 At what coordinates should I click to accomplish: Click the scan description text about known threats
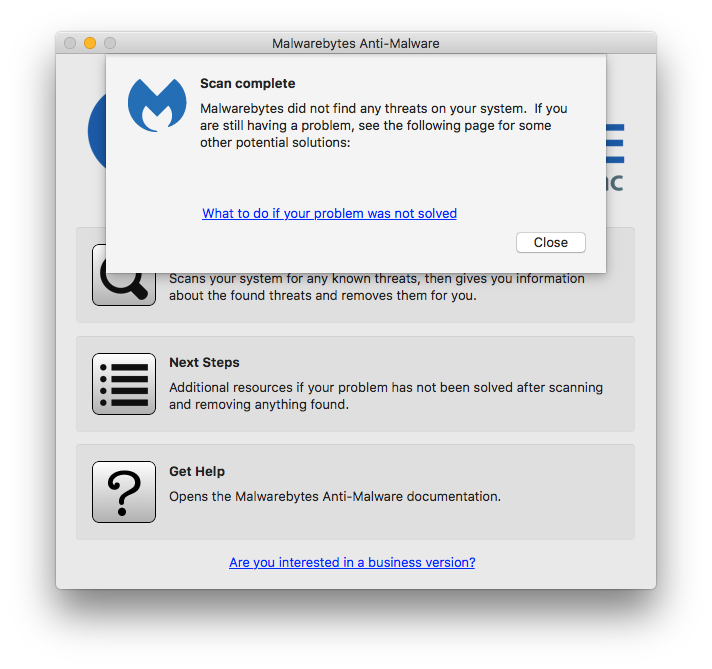click(x=377, y=287)
